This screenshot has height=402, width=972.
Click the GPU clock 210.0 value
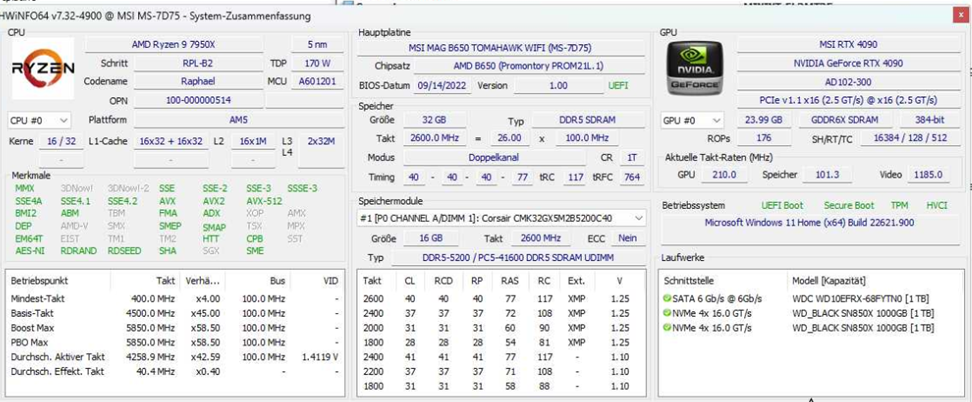[x=723, y=175]
